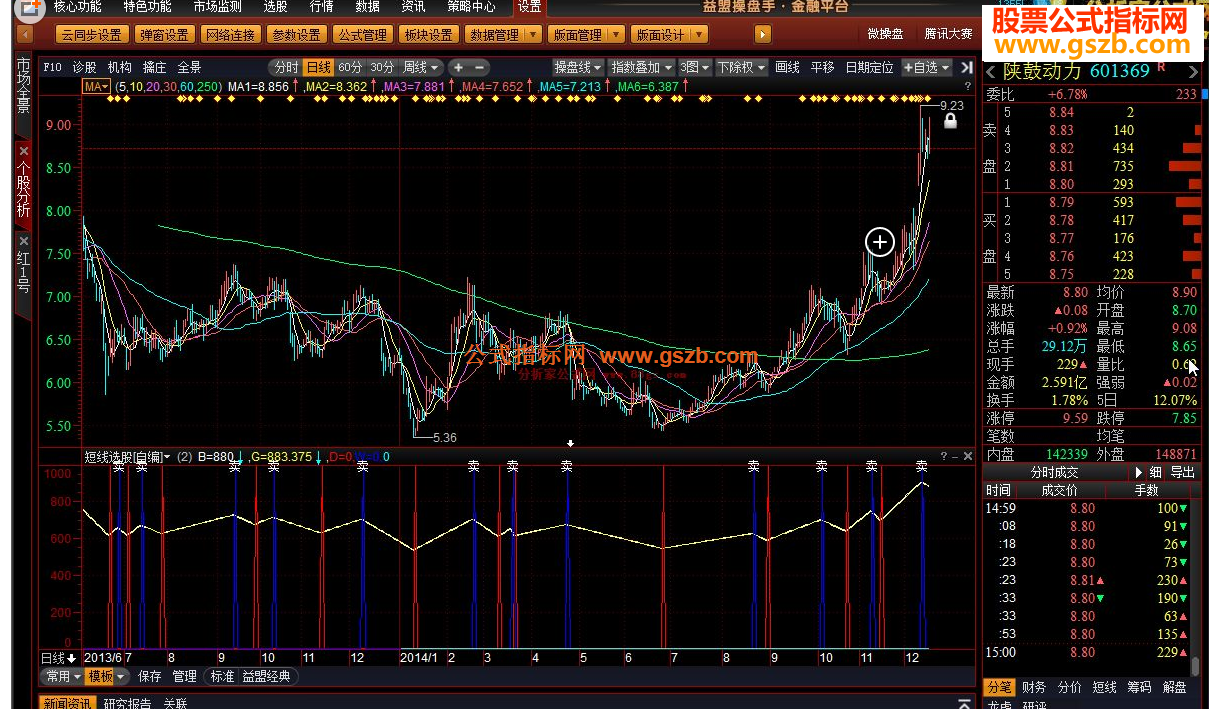
Task: Click the skip-to-end arrow icon after 自选
Action: pyautogui.click(x=966, y=67)
